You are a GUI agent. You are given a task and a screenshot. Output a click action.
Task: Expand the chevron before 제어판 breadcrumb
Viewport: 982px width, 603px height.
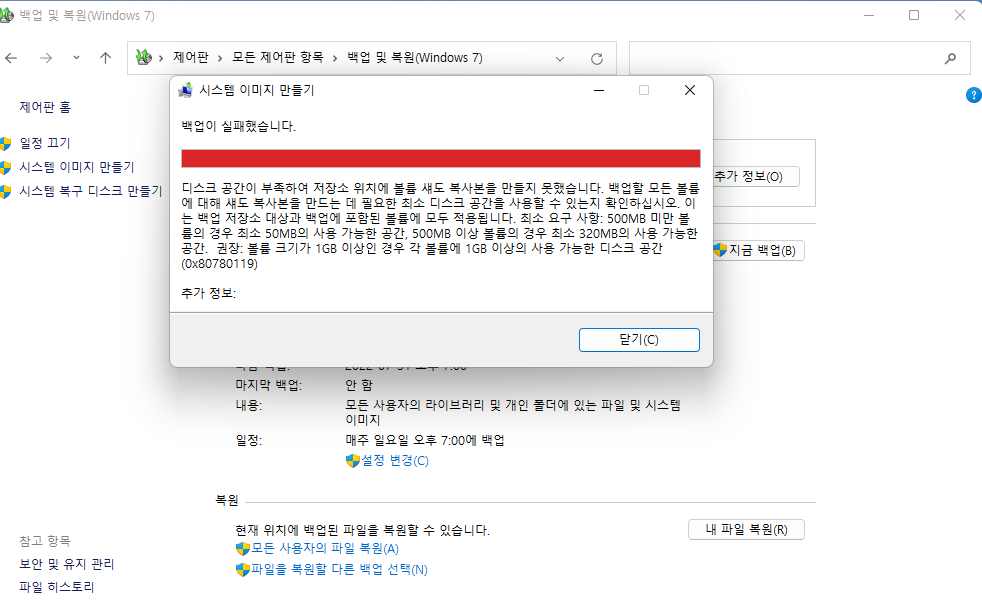(x=161, y=58)
